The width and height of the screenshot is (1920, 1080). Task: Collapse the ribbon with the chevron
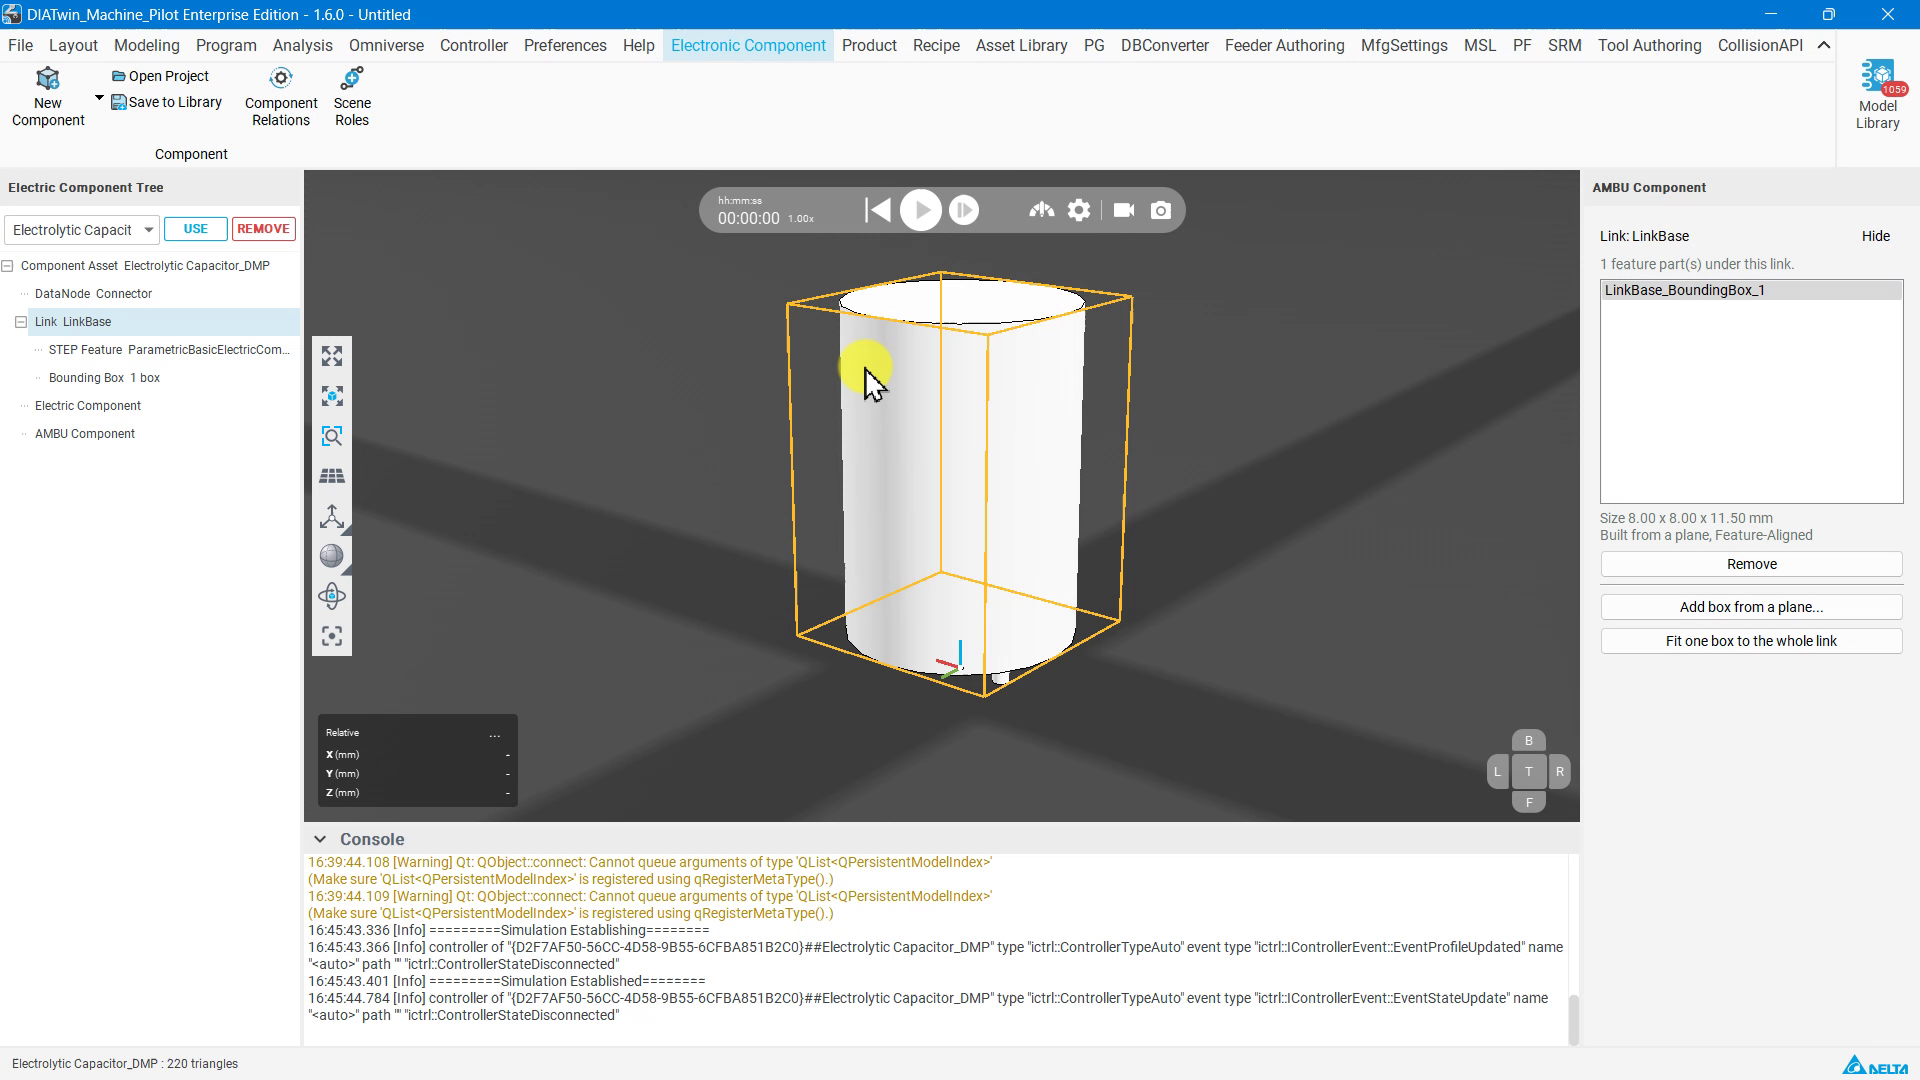point(1824,45)
